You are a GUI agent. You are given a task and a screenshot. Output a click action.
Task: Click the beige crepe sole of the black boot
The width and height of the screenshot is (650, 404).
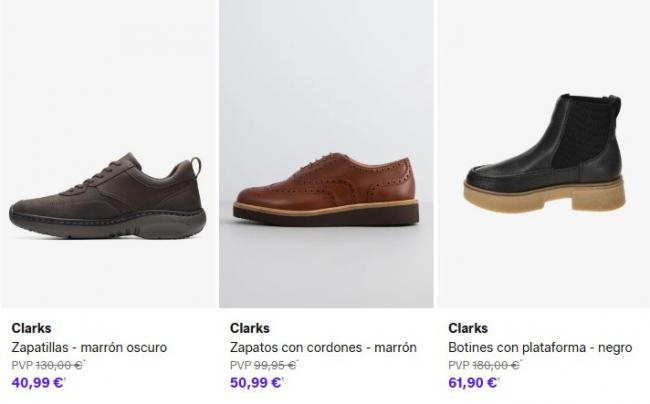(545, 196)
